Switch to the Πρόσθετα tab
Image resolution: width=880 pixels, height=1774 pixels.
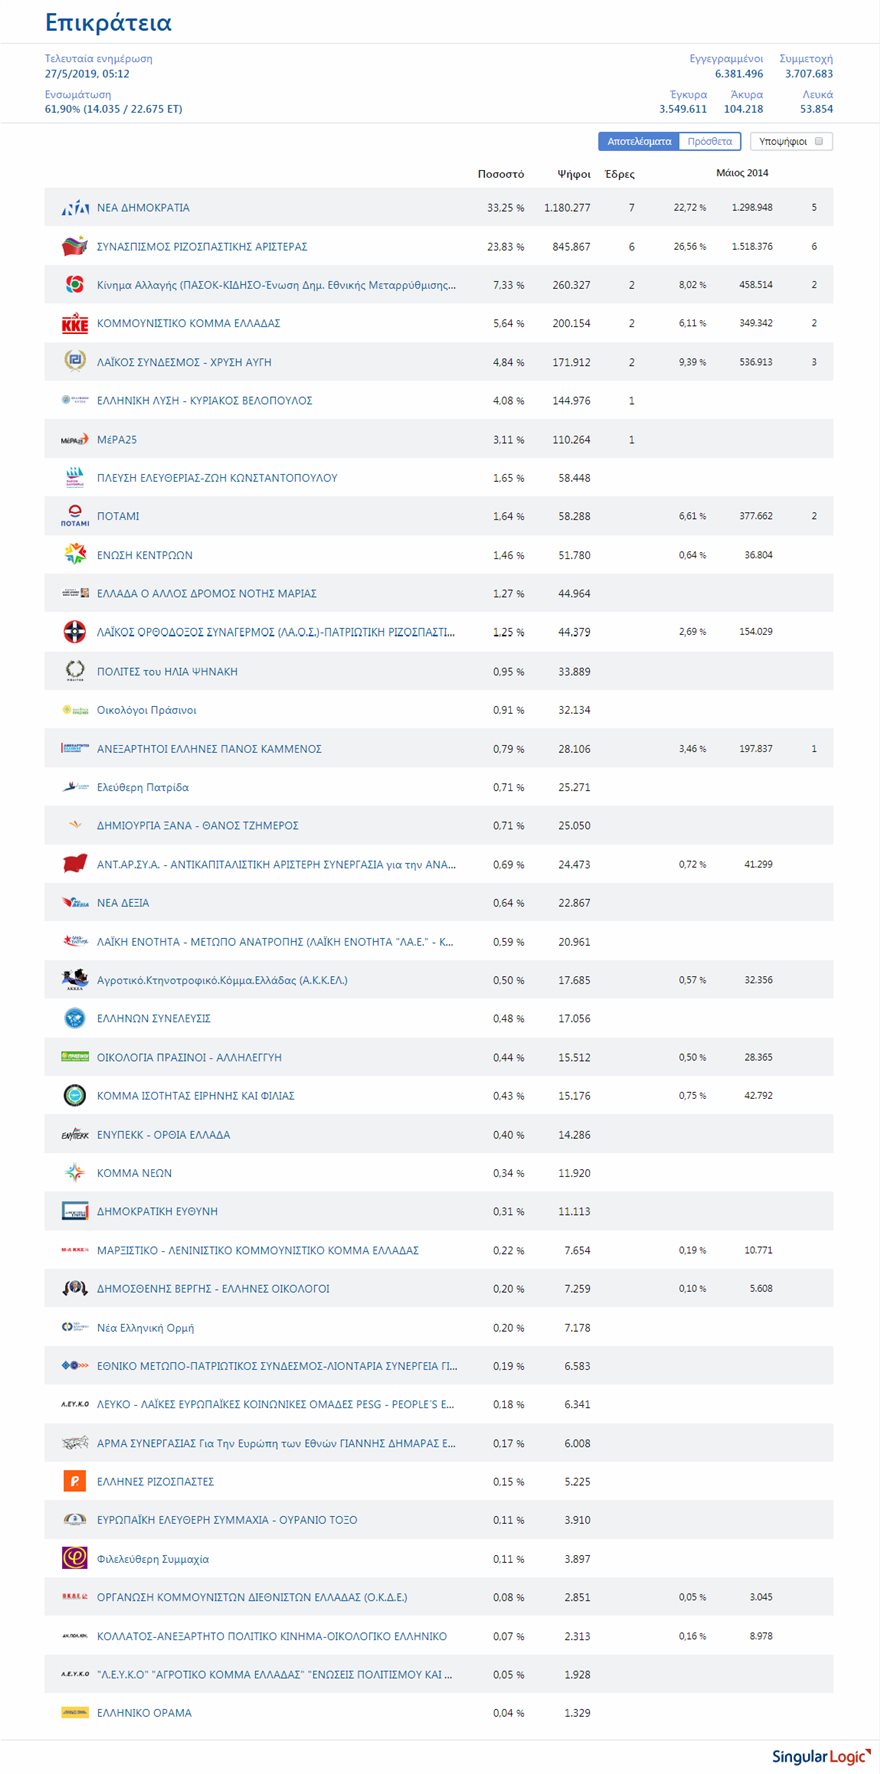pyautogui.click(x=710, y=142)
